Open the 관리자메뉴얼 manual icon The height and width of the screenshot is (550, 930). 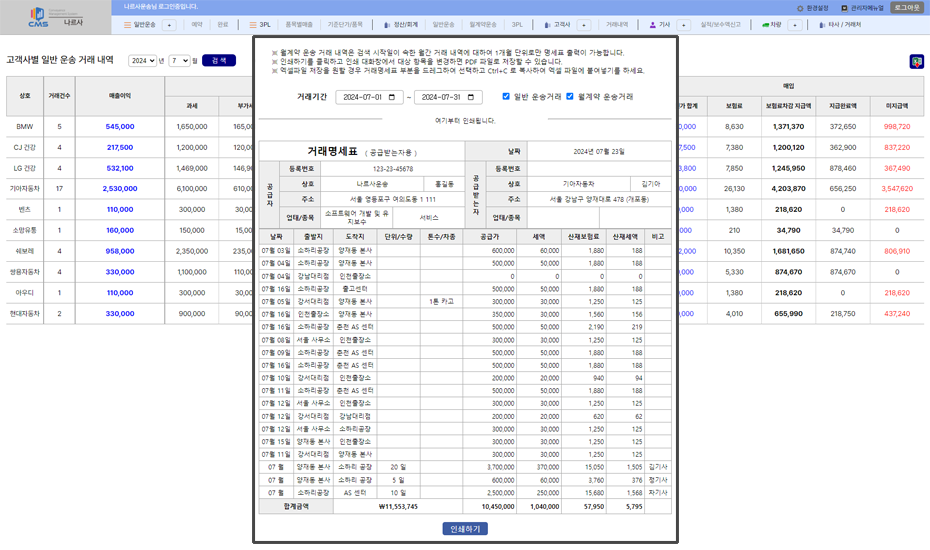coord(845,8)
